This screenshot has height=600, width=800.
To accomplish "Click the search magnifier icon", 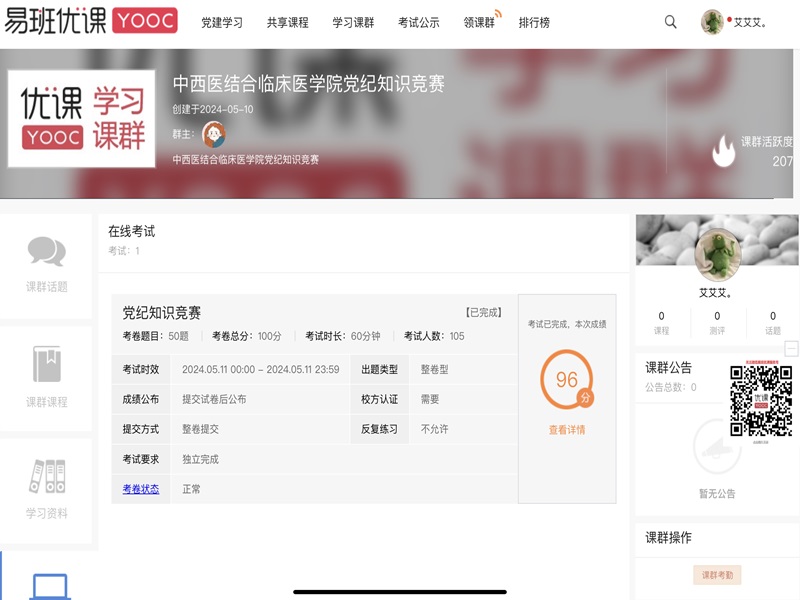I will click(x=671, y=22).
